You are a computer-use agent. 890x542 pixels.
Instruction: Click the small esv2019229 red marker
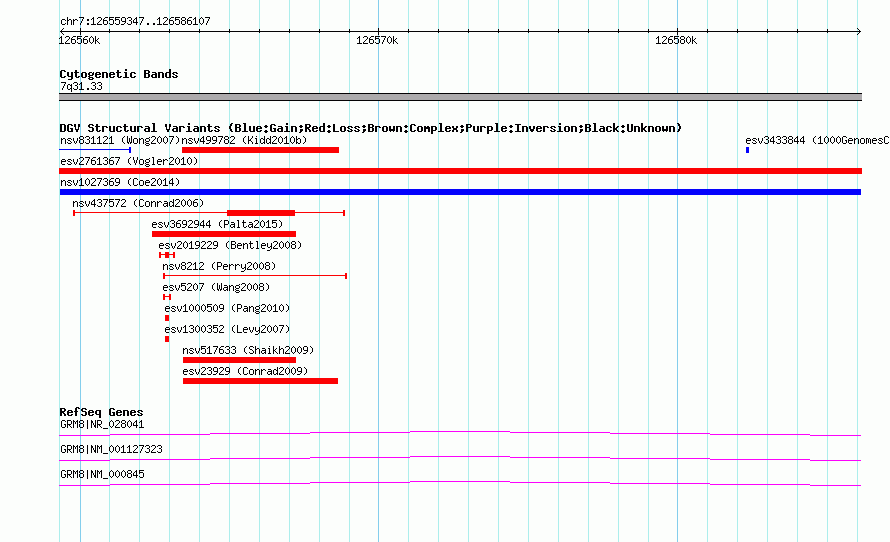(167, 255)
